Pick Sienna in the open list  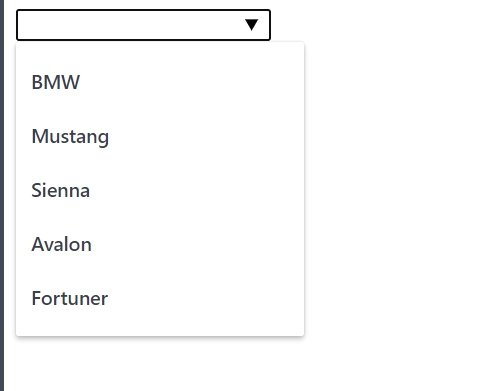160,190
